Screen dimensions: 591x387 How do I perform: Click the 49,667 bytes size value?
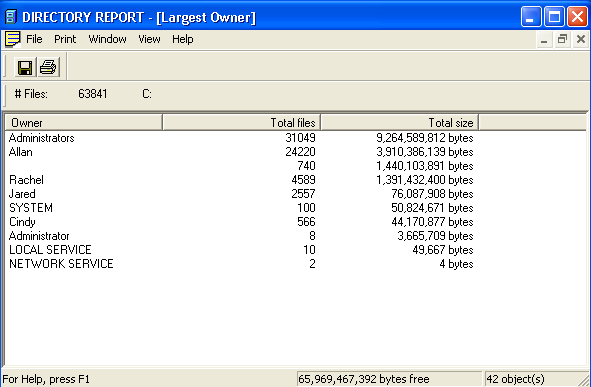tap(443, 250)
